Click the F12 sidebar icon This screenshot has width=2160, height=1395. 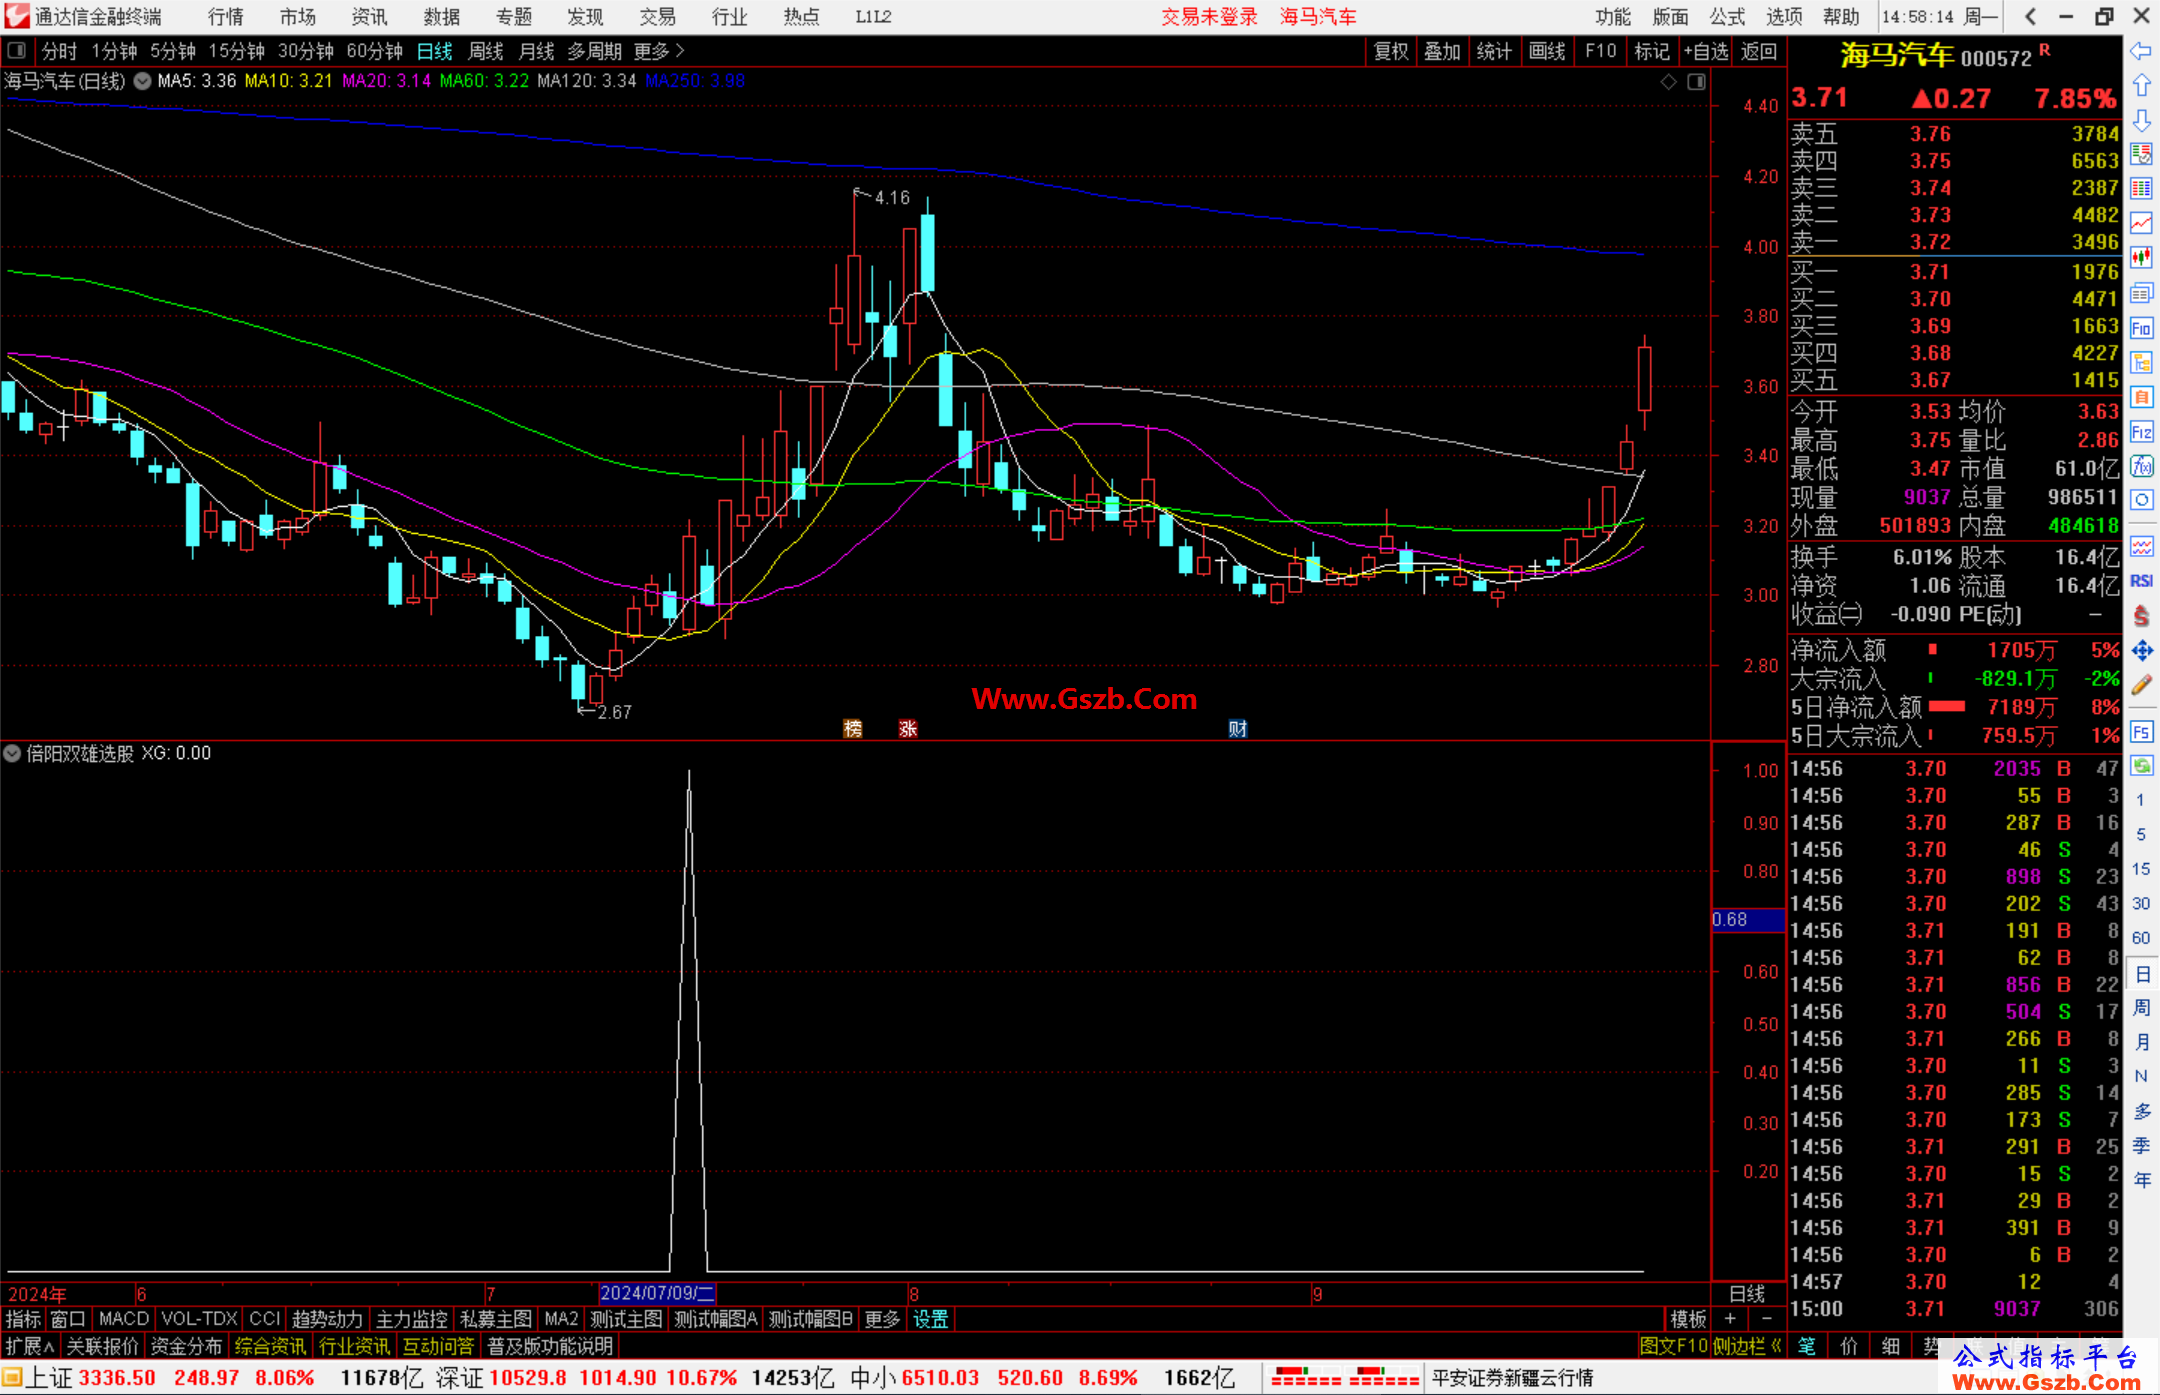(2141, 432)
